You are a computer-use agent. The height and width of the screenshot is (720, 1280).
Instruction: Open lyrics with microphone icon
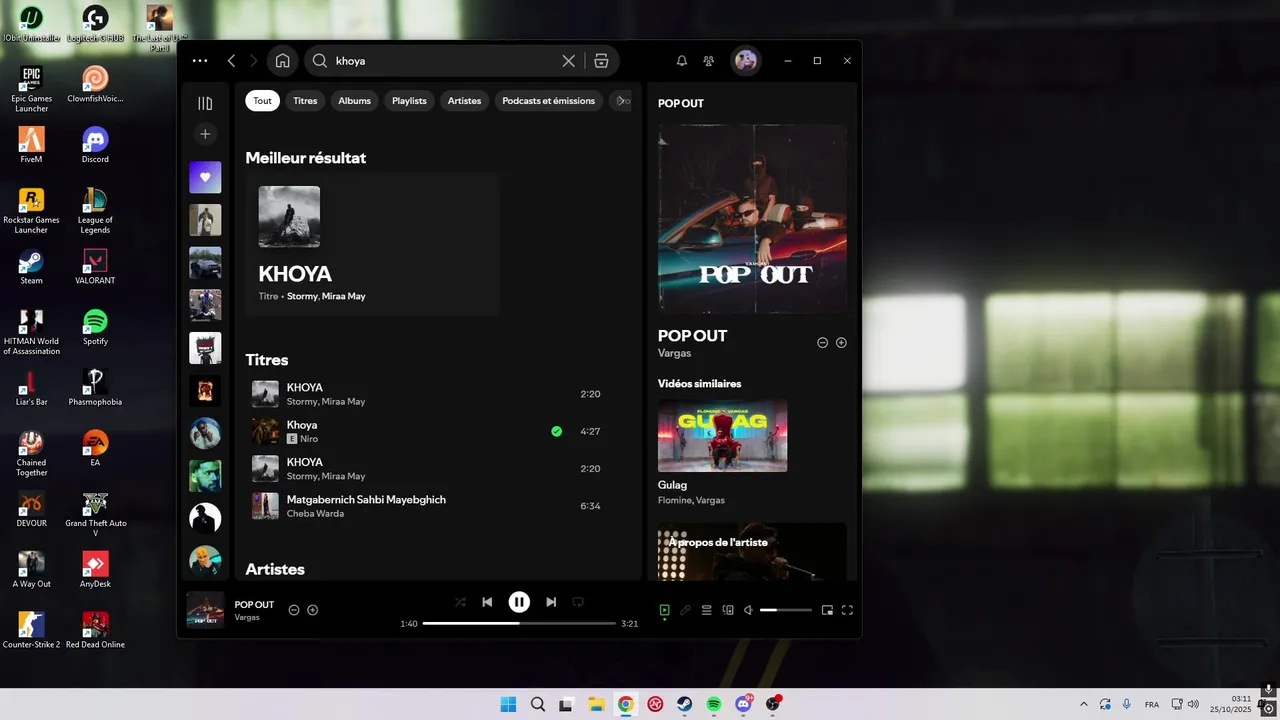[685, 610]
